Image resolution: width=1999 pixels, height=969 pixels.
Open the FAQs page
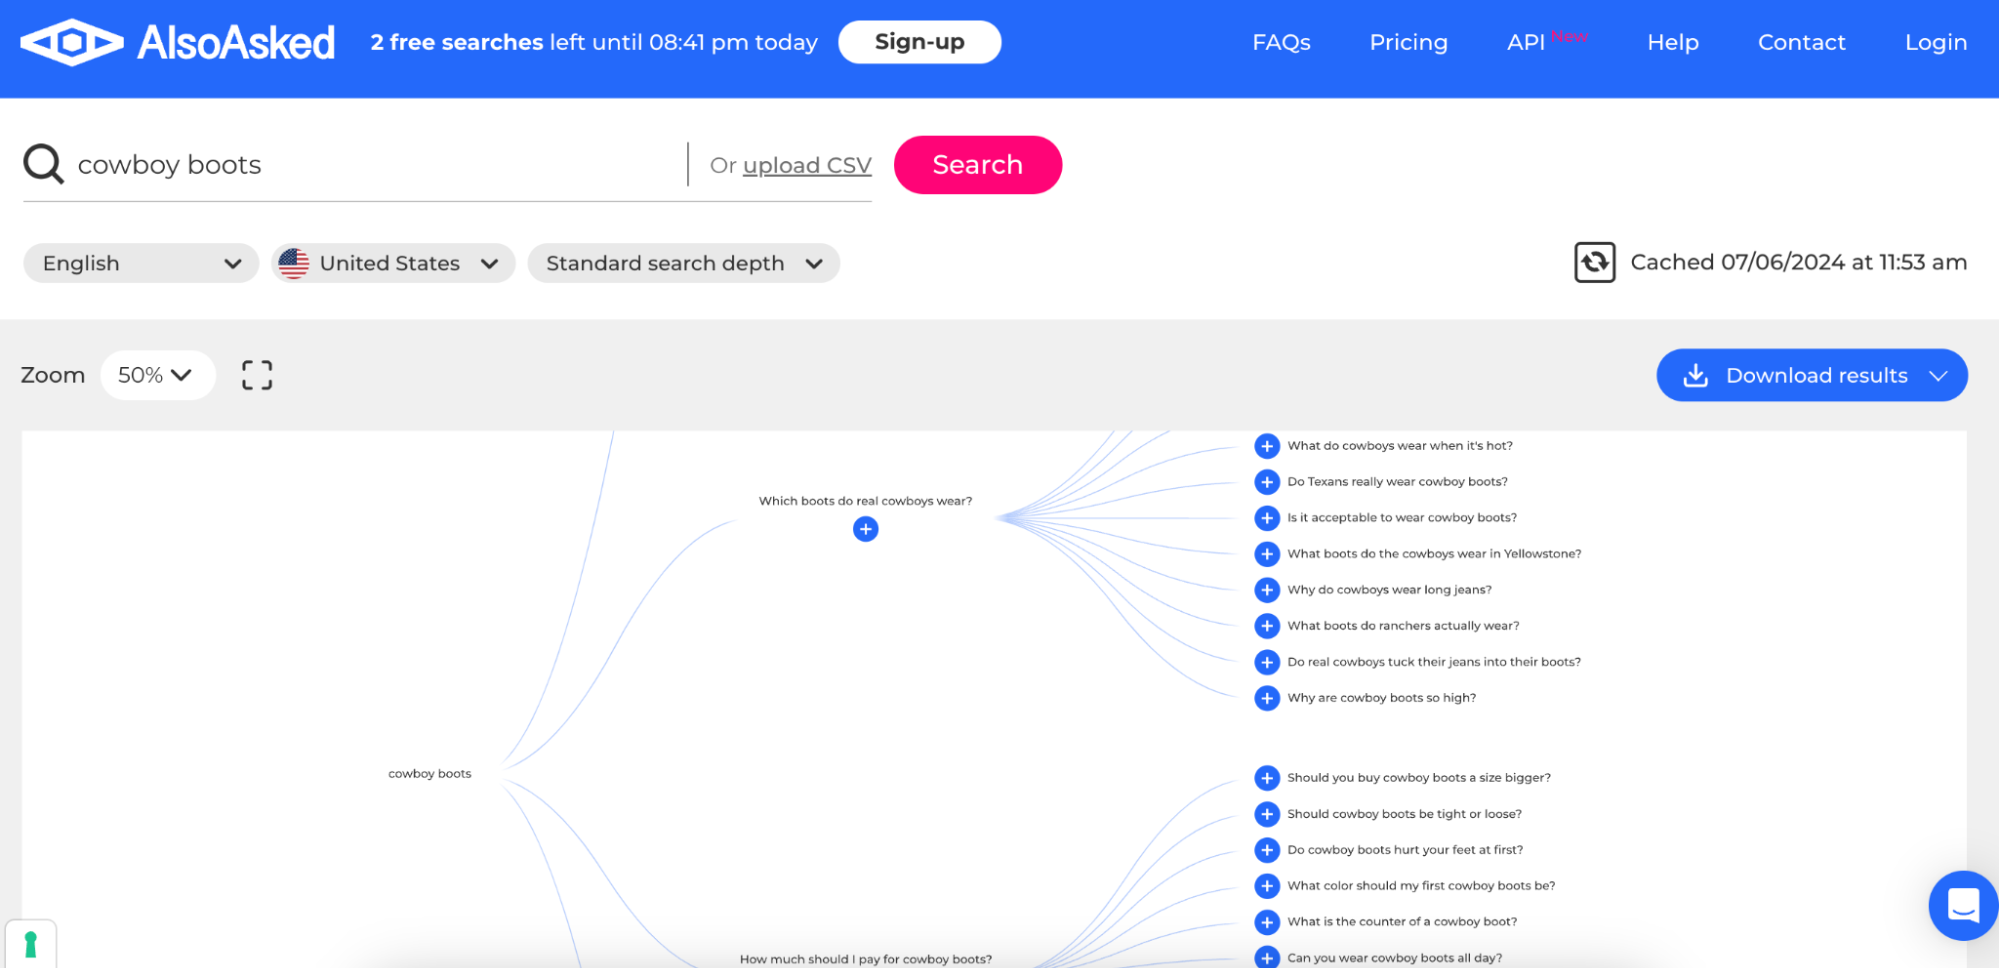[1281, 42]
